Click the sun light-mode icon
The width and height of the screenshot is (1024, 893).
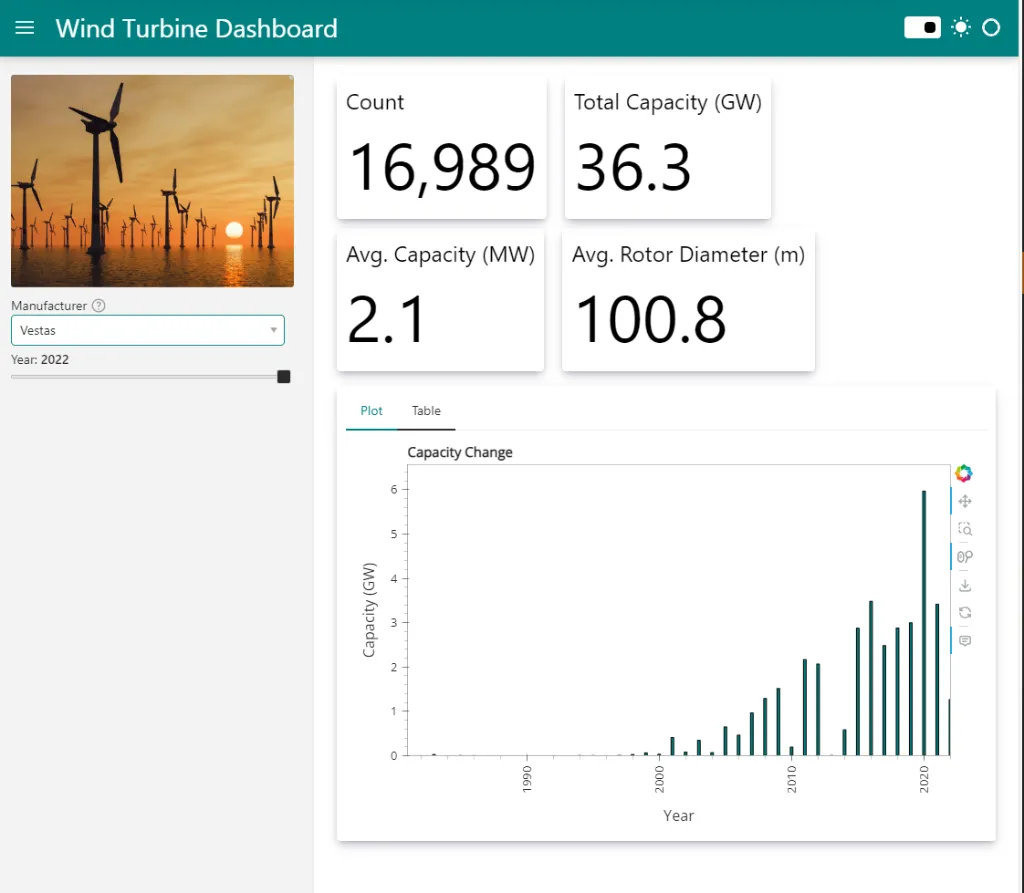point(961,28)
